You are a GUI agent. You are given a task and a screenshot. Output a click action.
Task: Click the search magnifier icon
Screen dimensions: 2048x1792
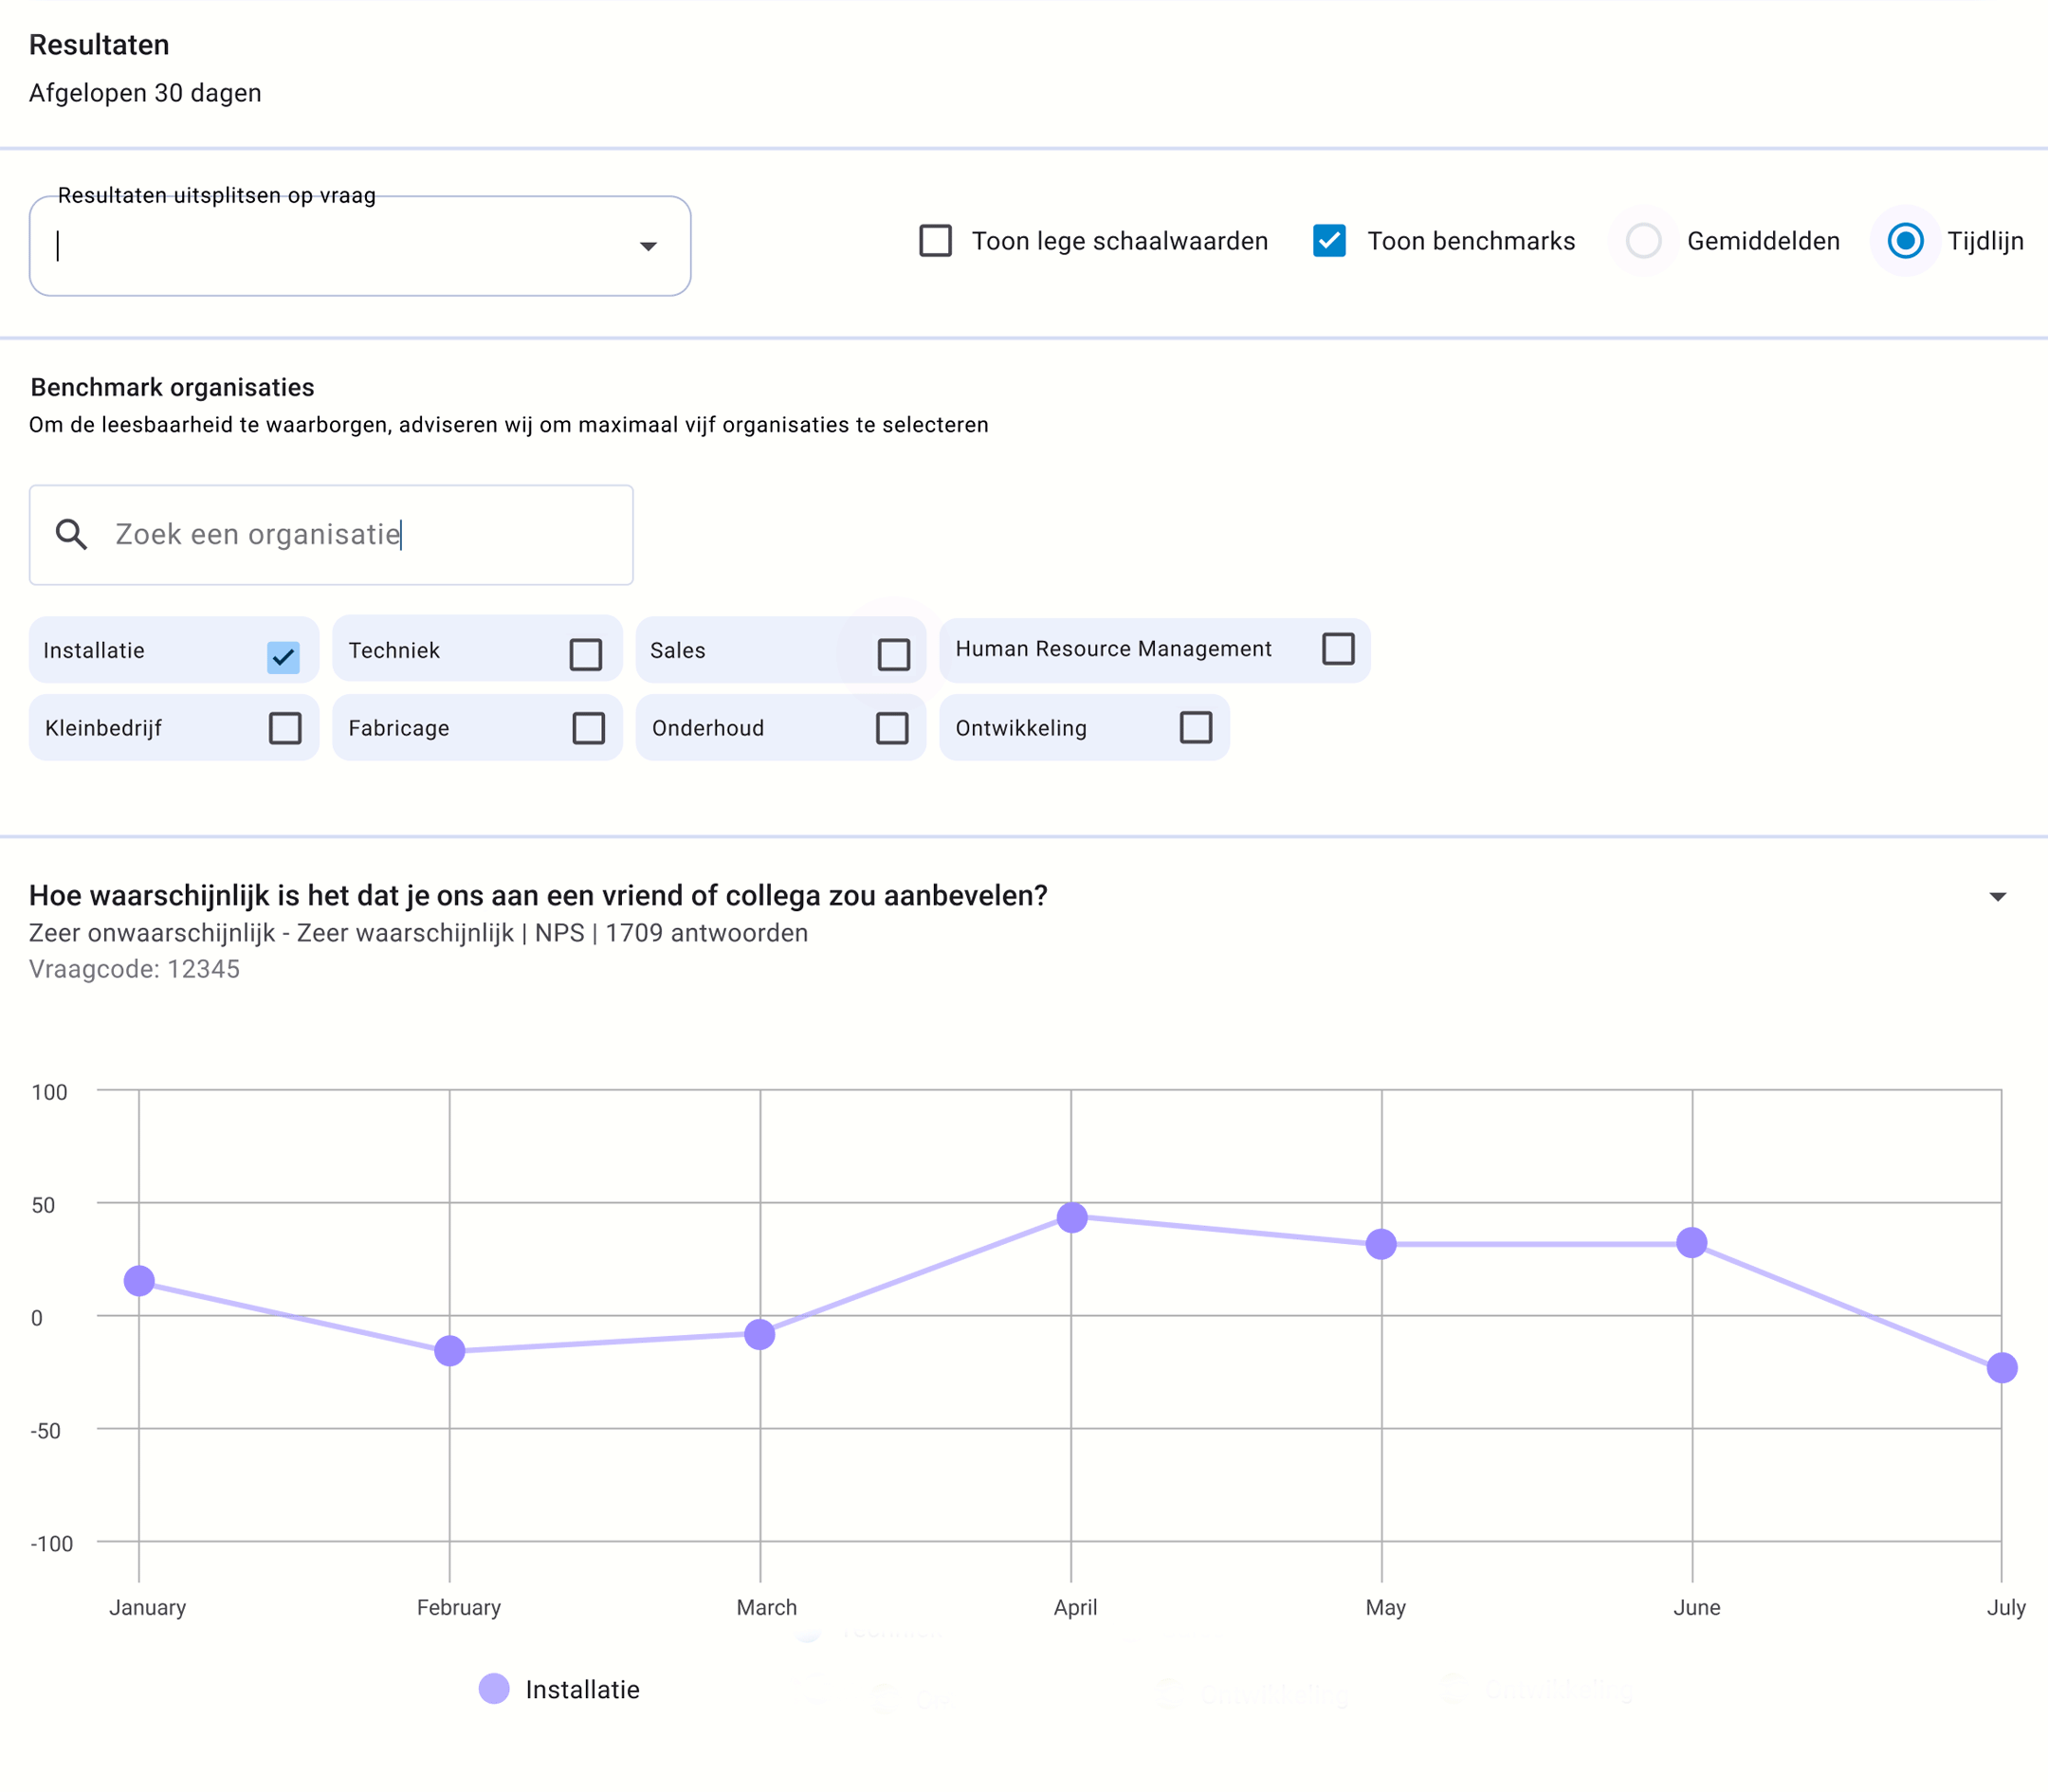pos(71,534)
